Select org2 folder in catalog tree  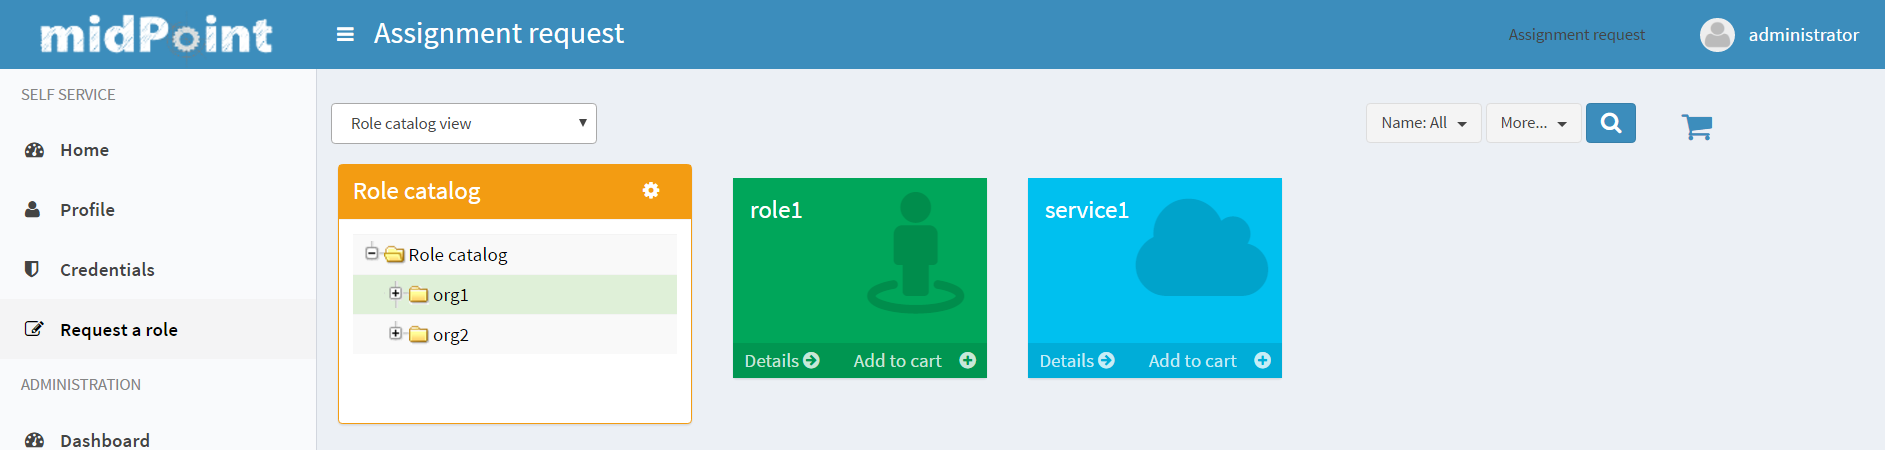point(450,335)
